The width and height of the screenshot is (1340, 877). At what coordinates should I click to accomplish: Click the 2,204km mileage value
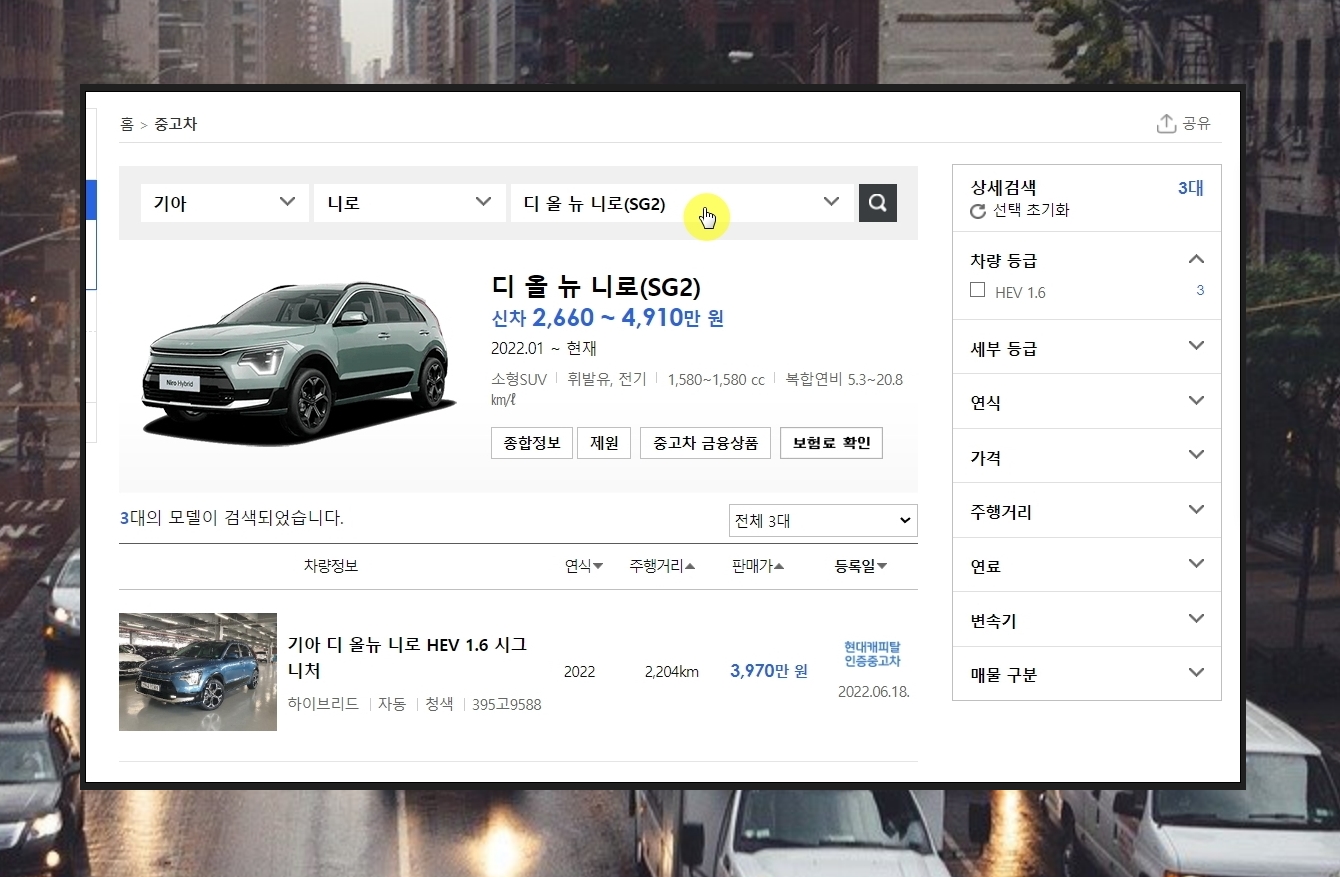[x=672, y=672]
